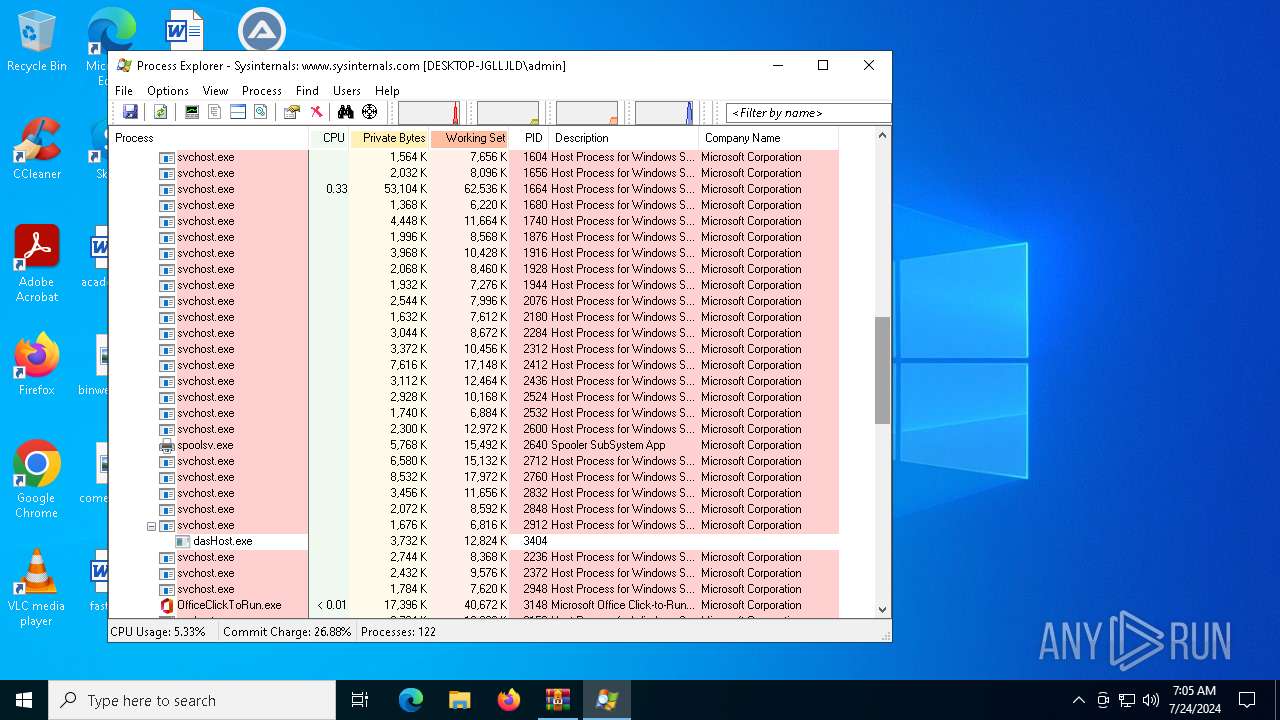
Task: Open the Find menu
Action: pos(307,90)
